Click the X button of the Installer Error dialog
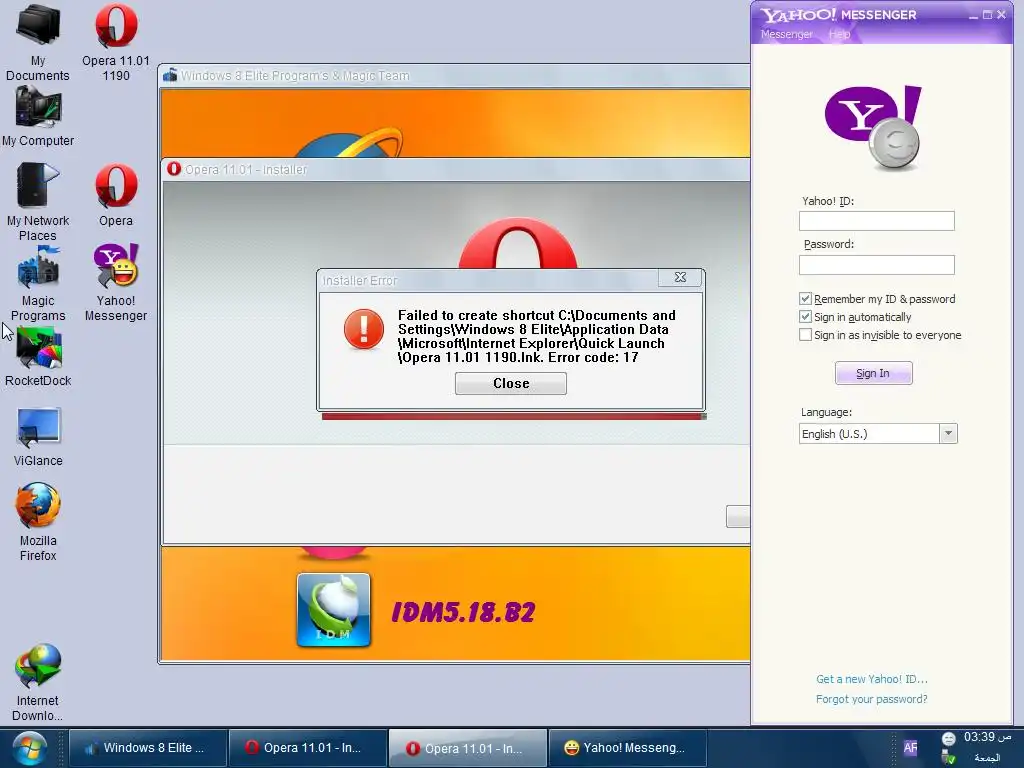 [680, 278]
